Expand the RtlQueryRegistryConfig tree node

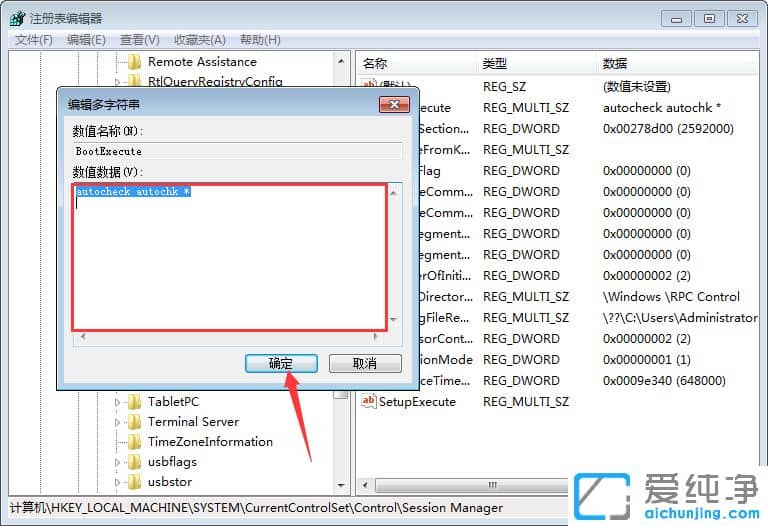(117, 81)
